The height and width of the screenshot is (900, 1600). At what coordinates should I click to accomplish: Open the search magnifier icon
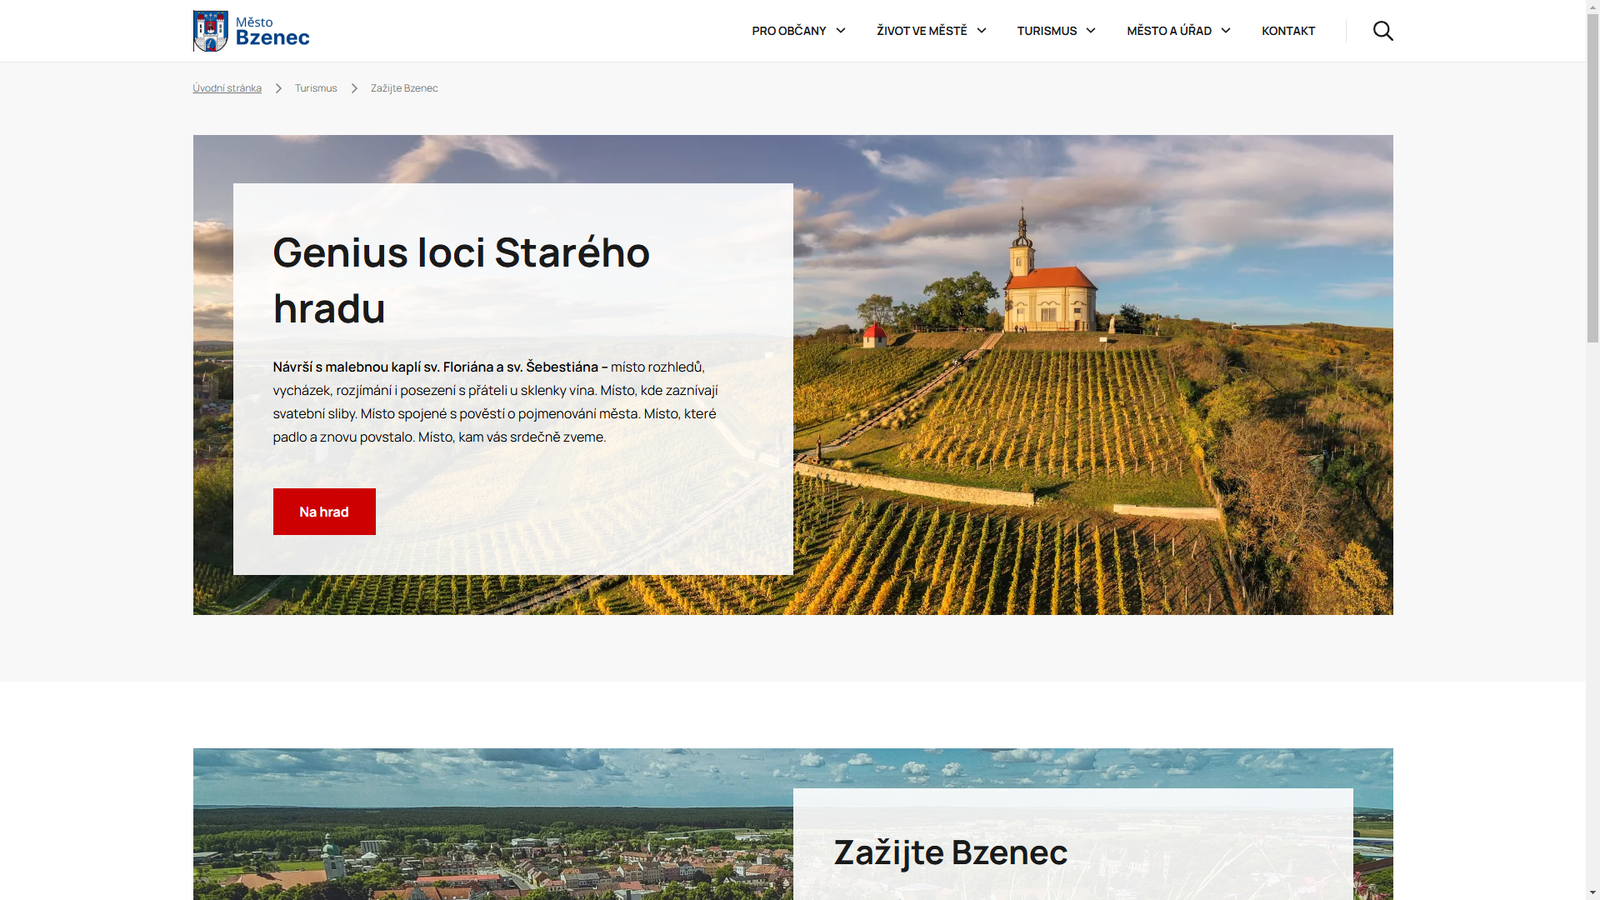tap(1383, 31)
